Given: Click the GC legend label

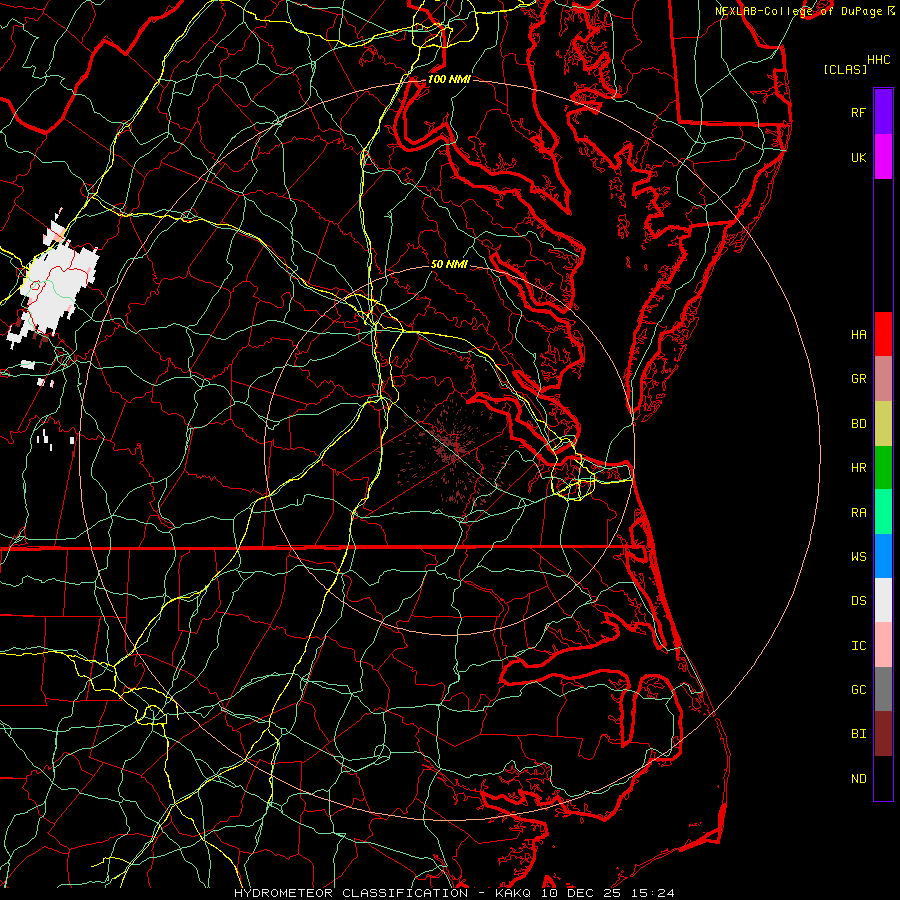Looking at the screenshot, I should (858, 689).
